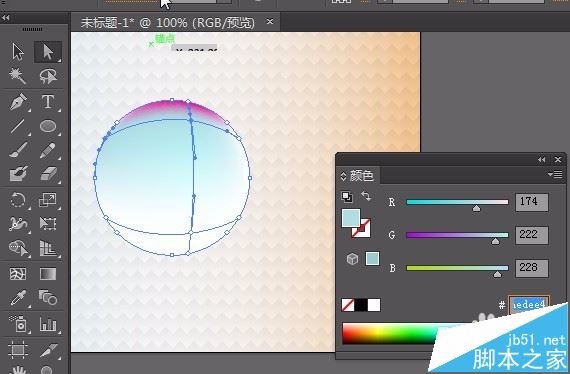Click the G value field showing 222
Screen dimensions: 570x374
coord(531,235)
